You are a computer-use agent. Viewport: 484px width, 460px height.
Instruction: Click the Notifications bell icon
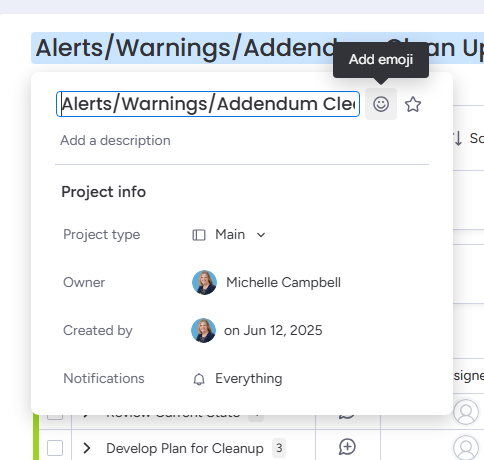[199, 379]
